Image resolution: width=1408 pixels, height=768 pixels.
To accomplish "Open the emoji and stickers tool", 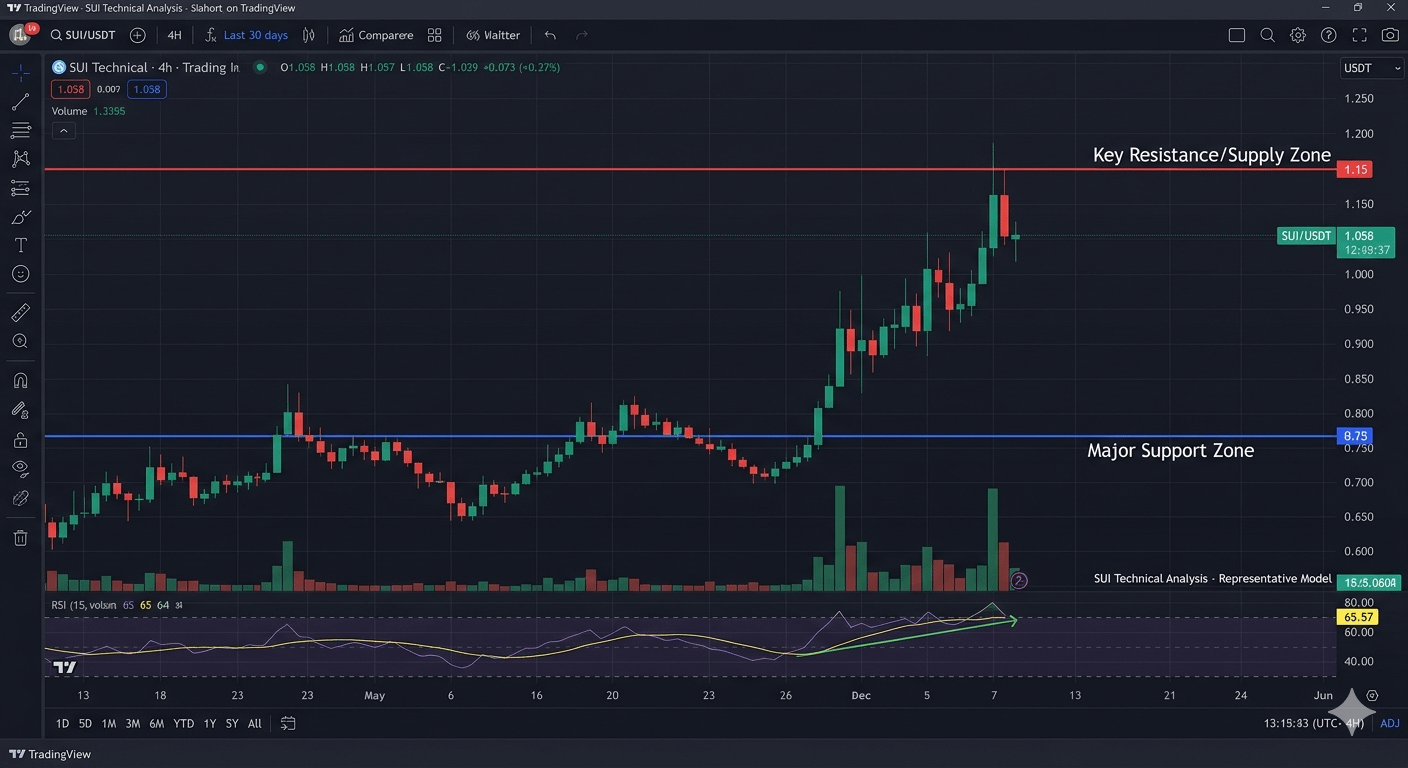I will pos(20,274).
